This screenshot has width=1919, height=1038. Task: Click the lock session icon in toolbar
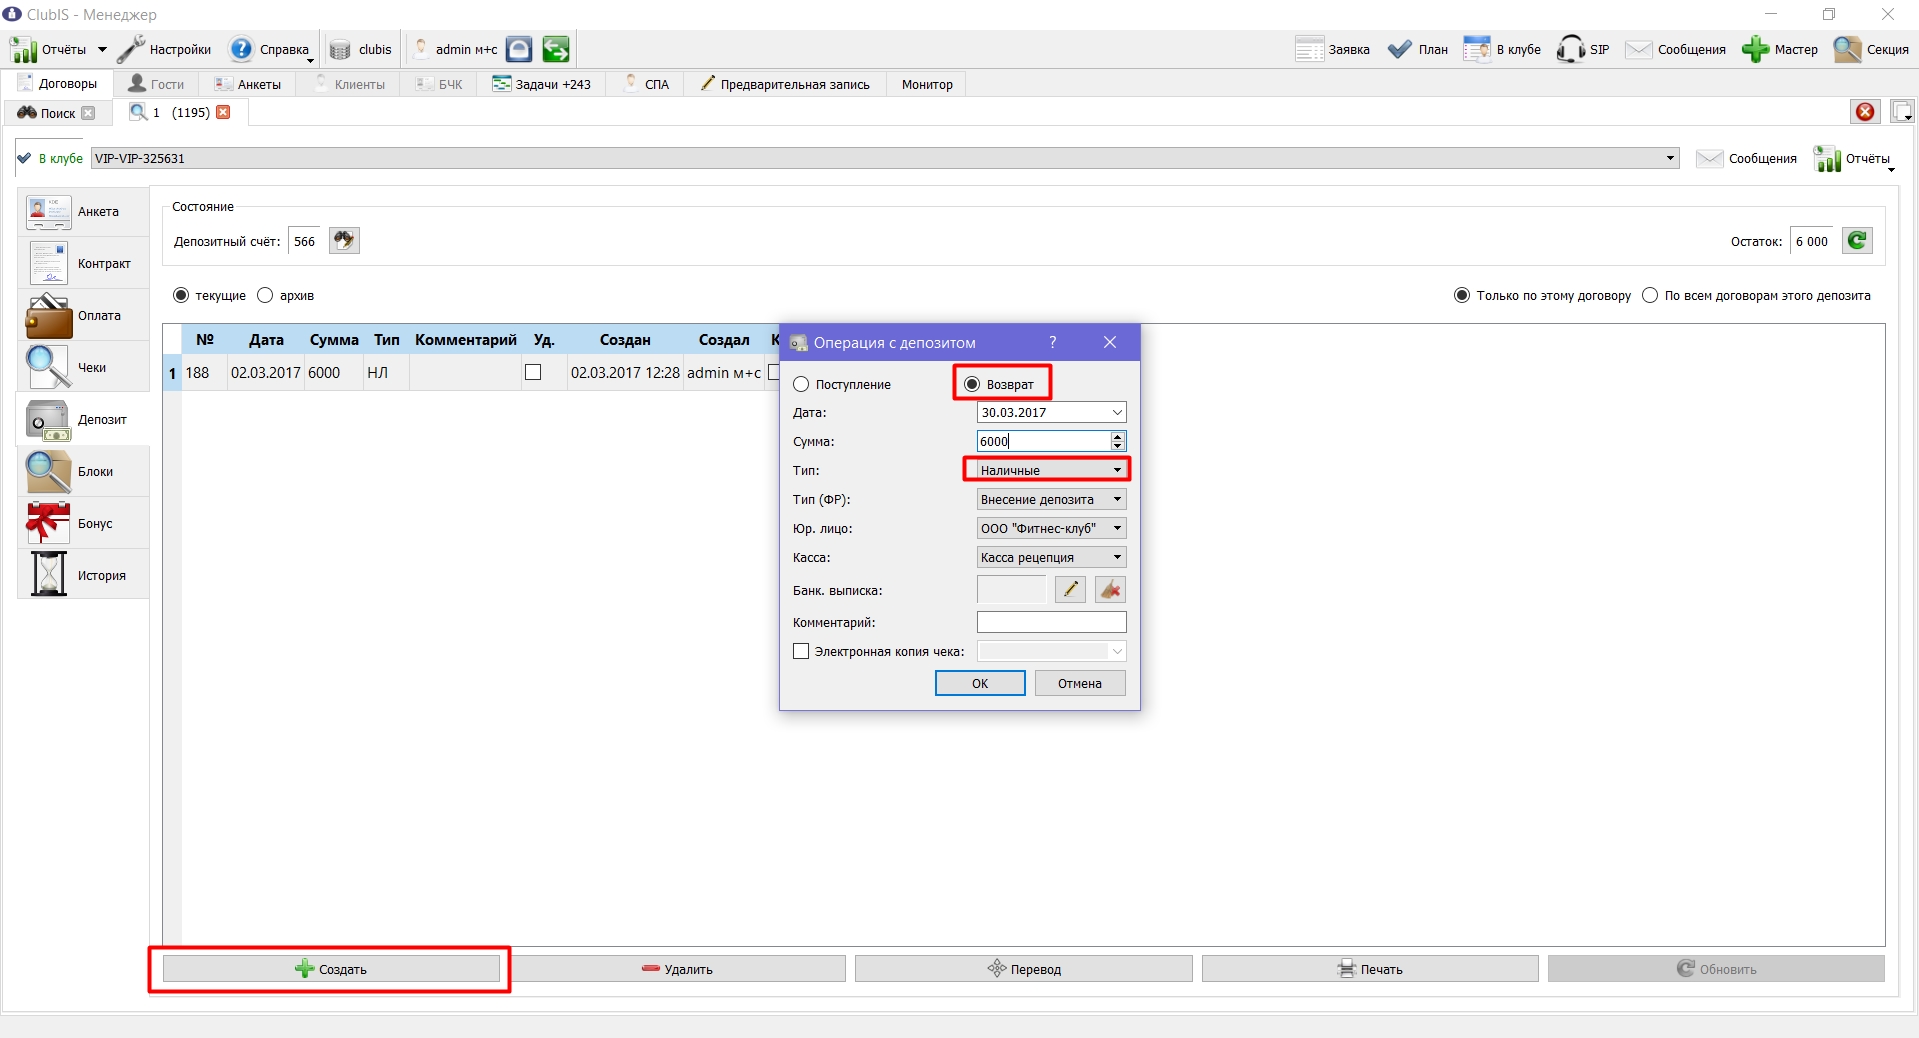(x=519, y=49)
